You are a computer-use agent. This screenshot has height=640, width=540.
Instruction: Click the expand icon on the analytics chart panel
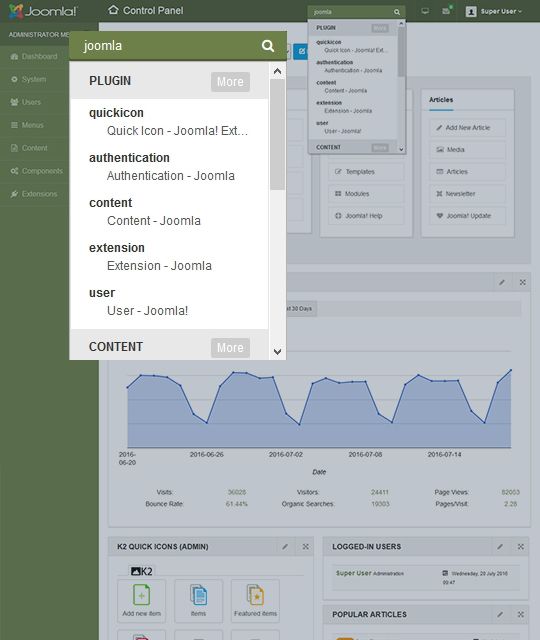[522, 282]
